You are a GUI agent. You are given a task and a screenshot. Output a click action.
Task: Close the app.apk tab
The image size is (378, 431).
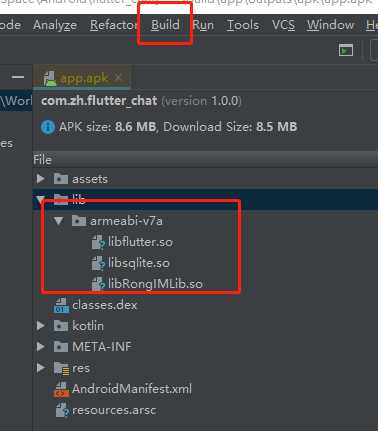tap(118, 78)
